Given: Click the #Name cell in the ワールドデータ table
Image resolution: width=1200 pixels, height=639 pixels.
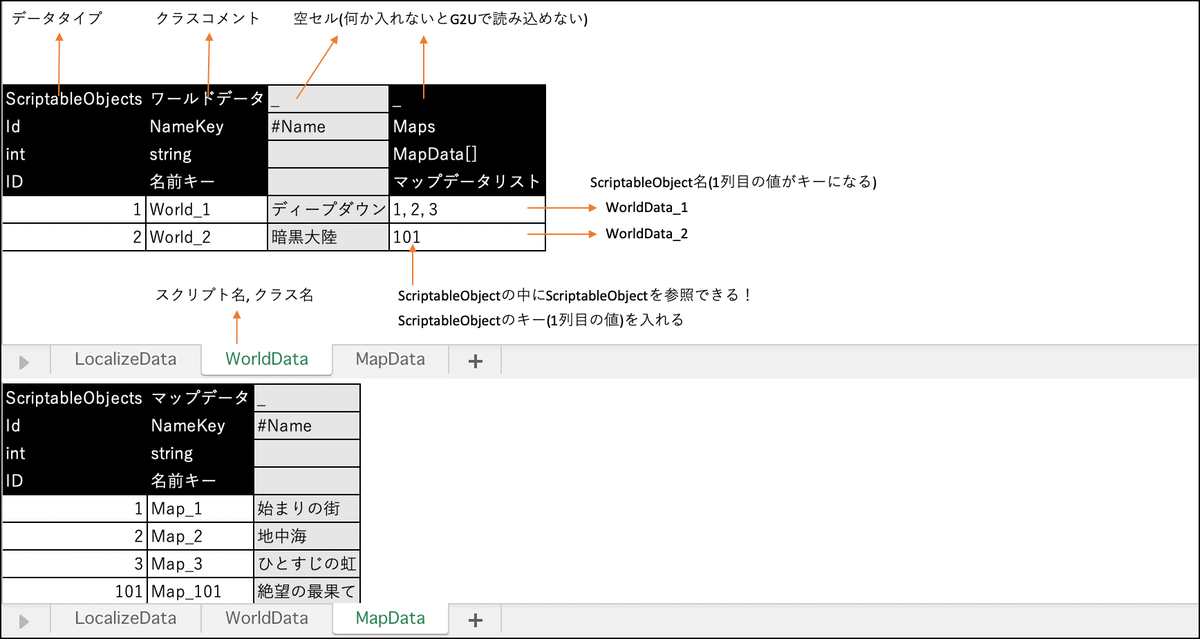Looking at the screenshot, I should (x=328, y=126).
